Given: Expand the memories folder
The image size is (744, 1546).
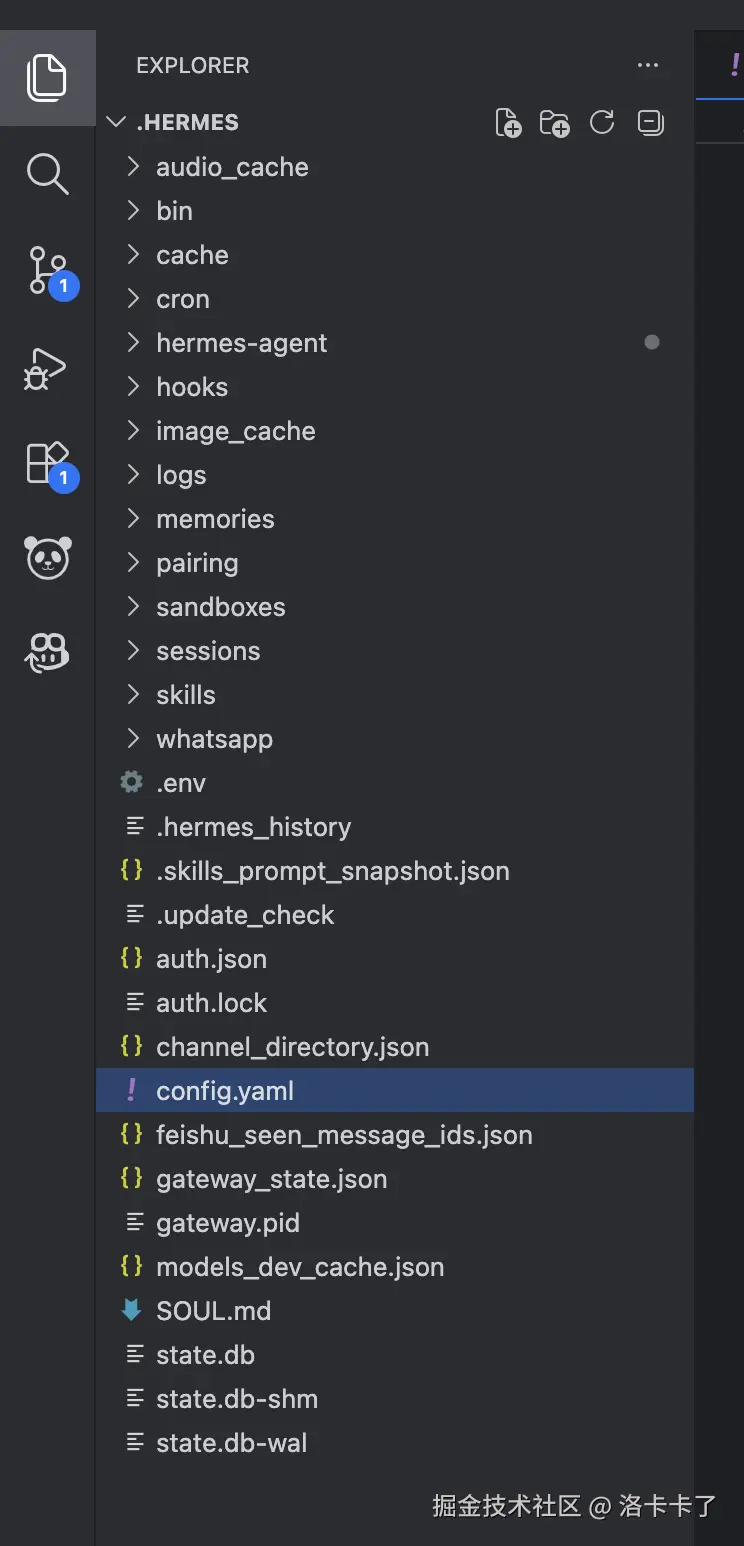Looking at the screenshot, I should [214, 519].
